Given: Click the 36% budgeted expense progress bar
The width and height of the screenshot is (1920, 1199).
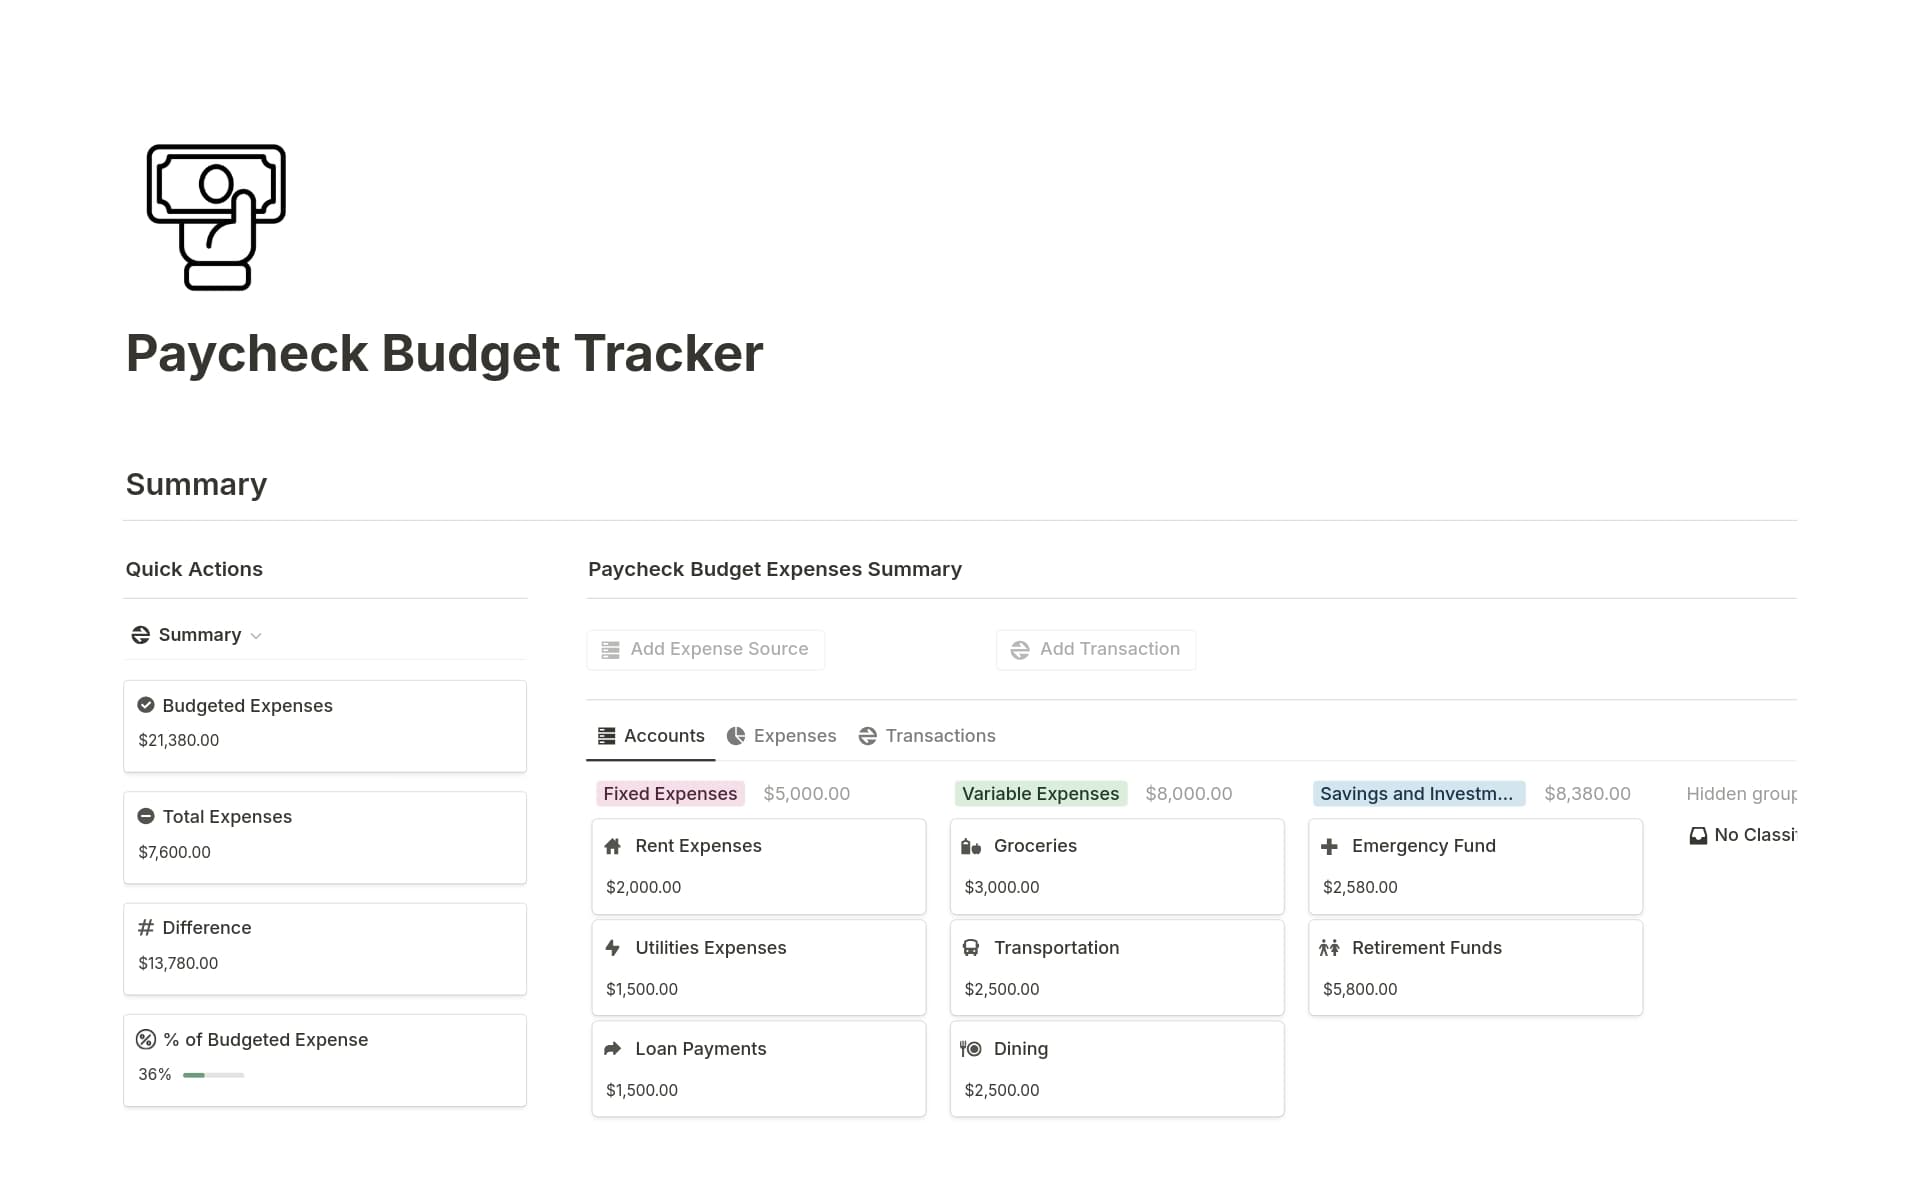Looking at the screenshot, I should tap(213, 1075).
